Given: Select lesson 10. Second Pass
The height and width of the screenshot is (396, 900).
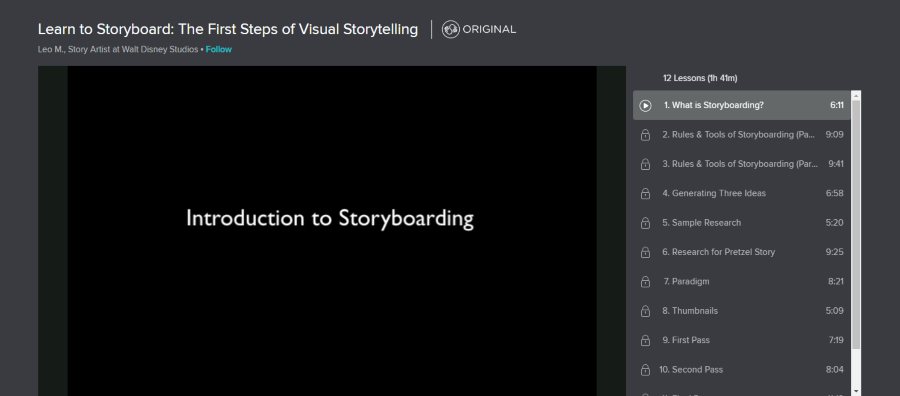Looking at the screenshot, I should tap(742, 370).
